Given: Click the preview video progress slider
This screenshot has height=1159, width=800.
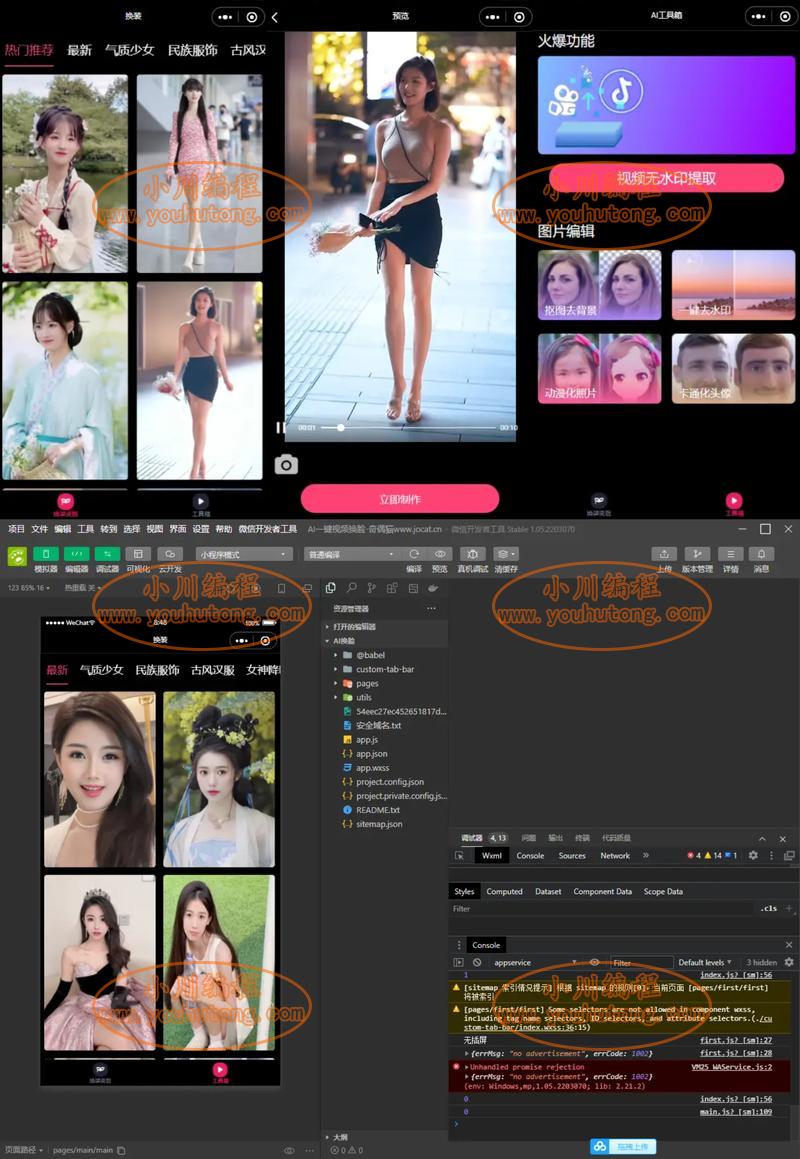Looking at the screenshot, I should point(409,427).
